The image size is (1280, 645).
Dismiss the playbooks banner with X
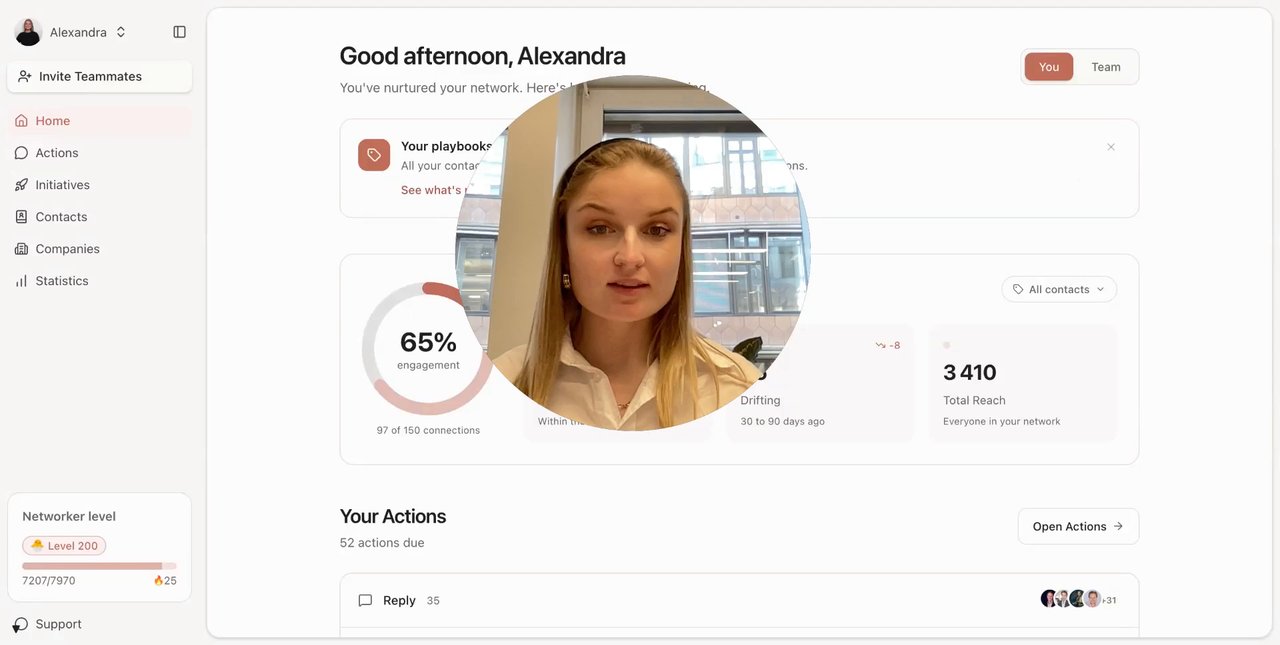click(x=1111, y=147)
